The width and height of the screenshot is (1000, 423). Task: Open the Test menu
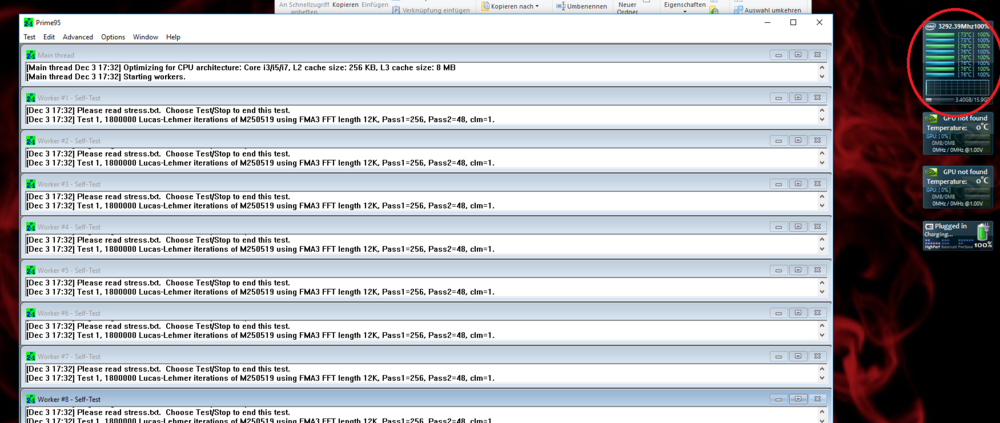click(x=30, y=37)
